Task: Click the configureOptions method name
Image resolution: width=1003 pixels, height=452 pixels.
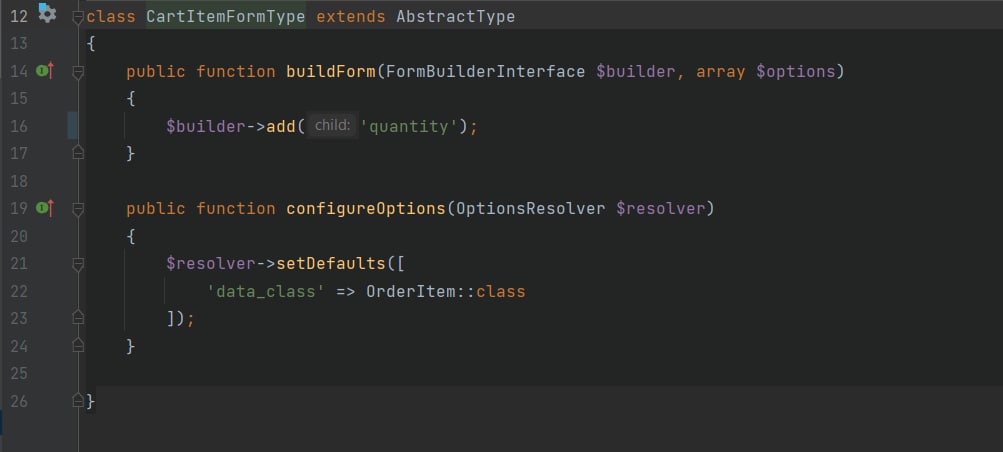Action: pyautogui.click(x=366, y=208)
